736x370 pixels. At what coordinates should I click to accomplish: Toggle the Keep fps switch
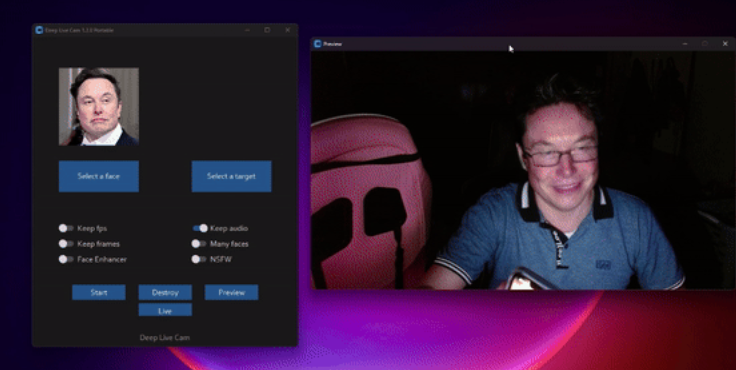tap(66, 228)
